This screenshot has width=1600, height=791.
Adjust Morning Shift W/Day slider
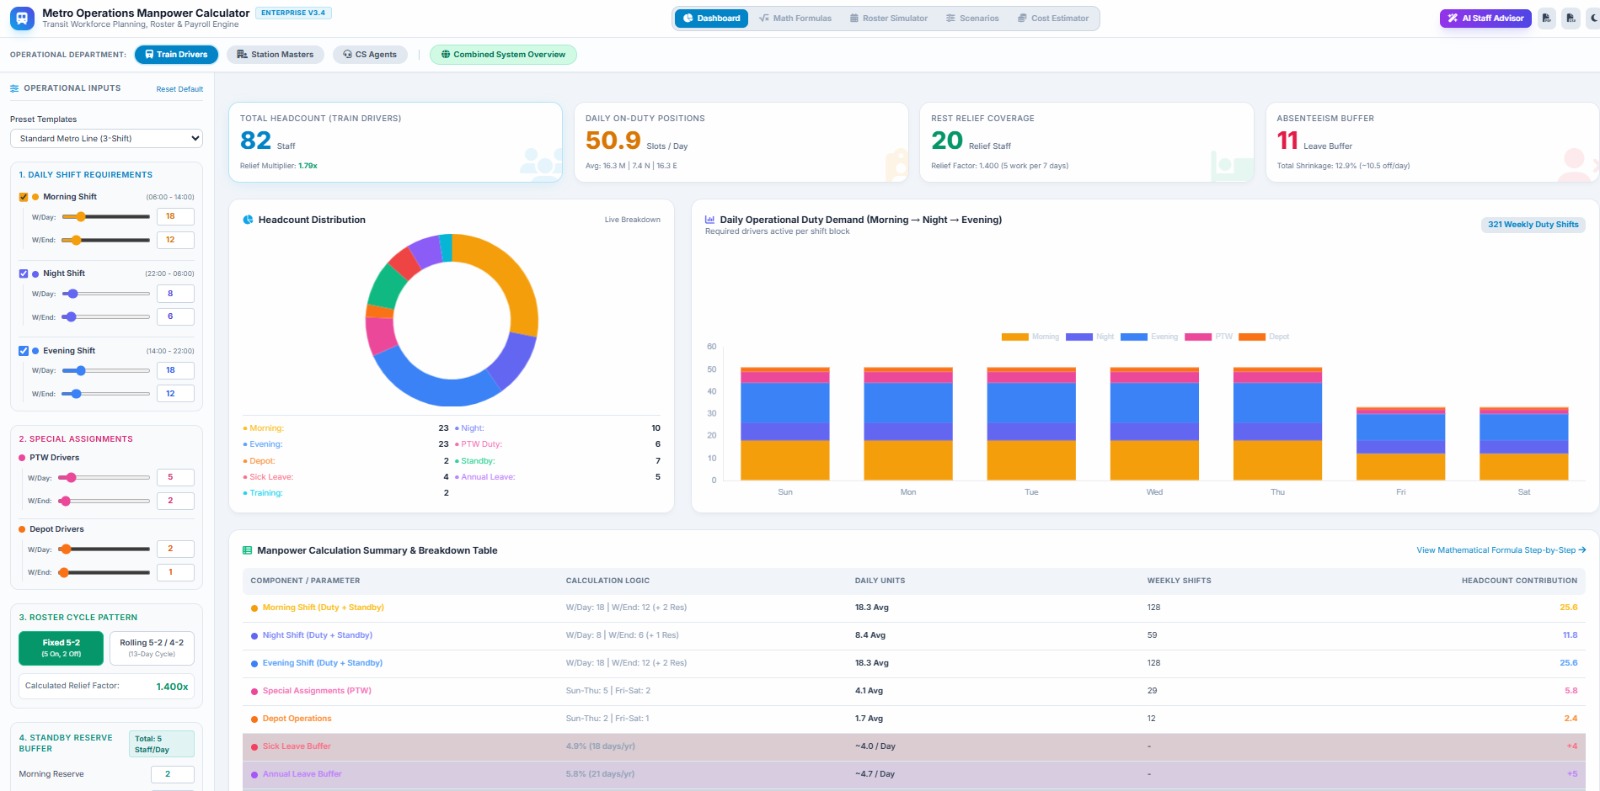tap(105, 216)
